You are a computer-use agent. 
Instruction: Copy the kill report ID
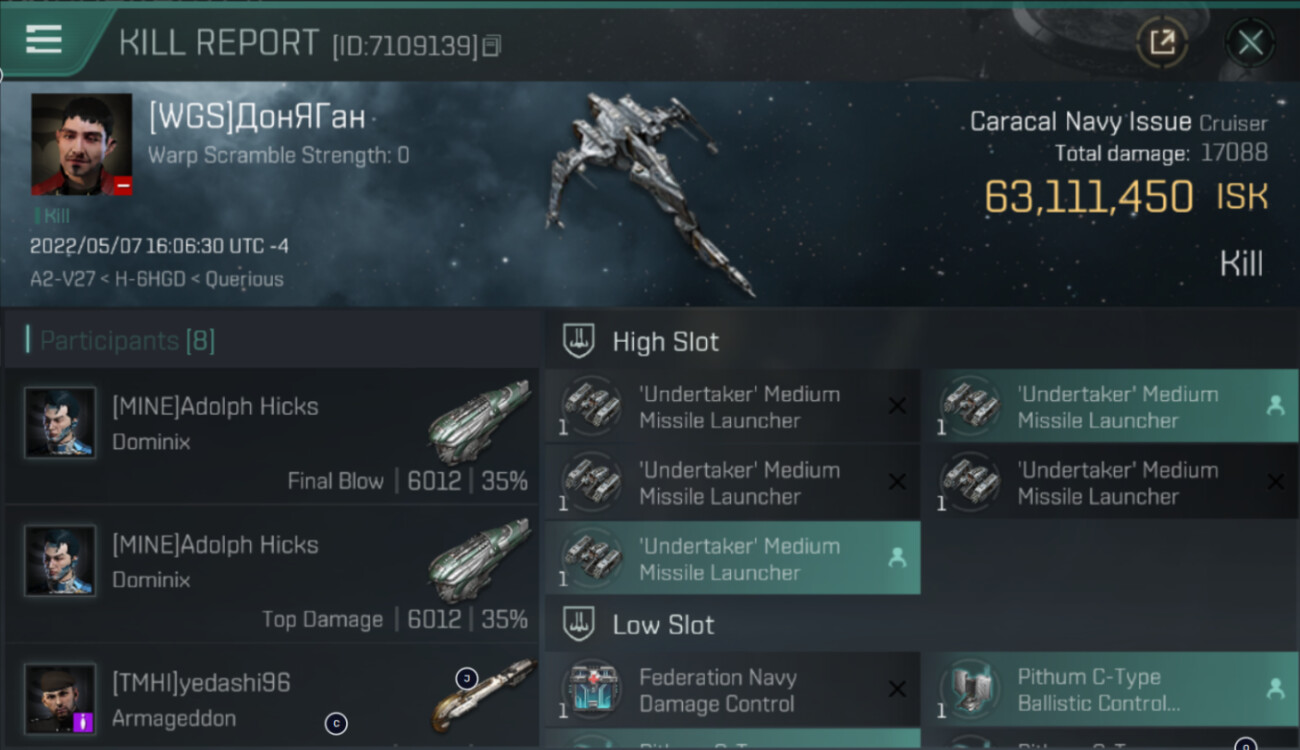[491, 45]
